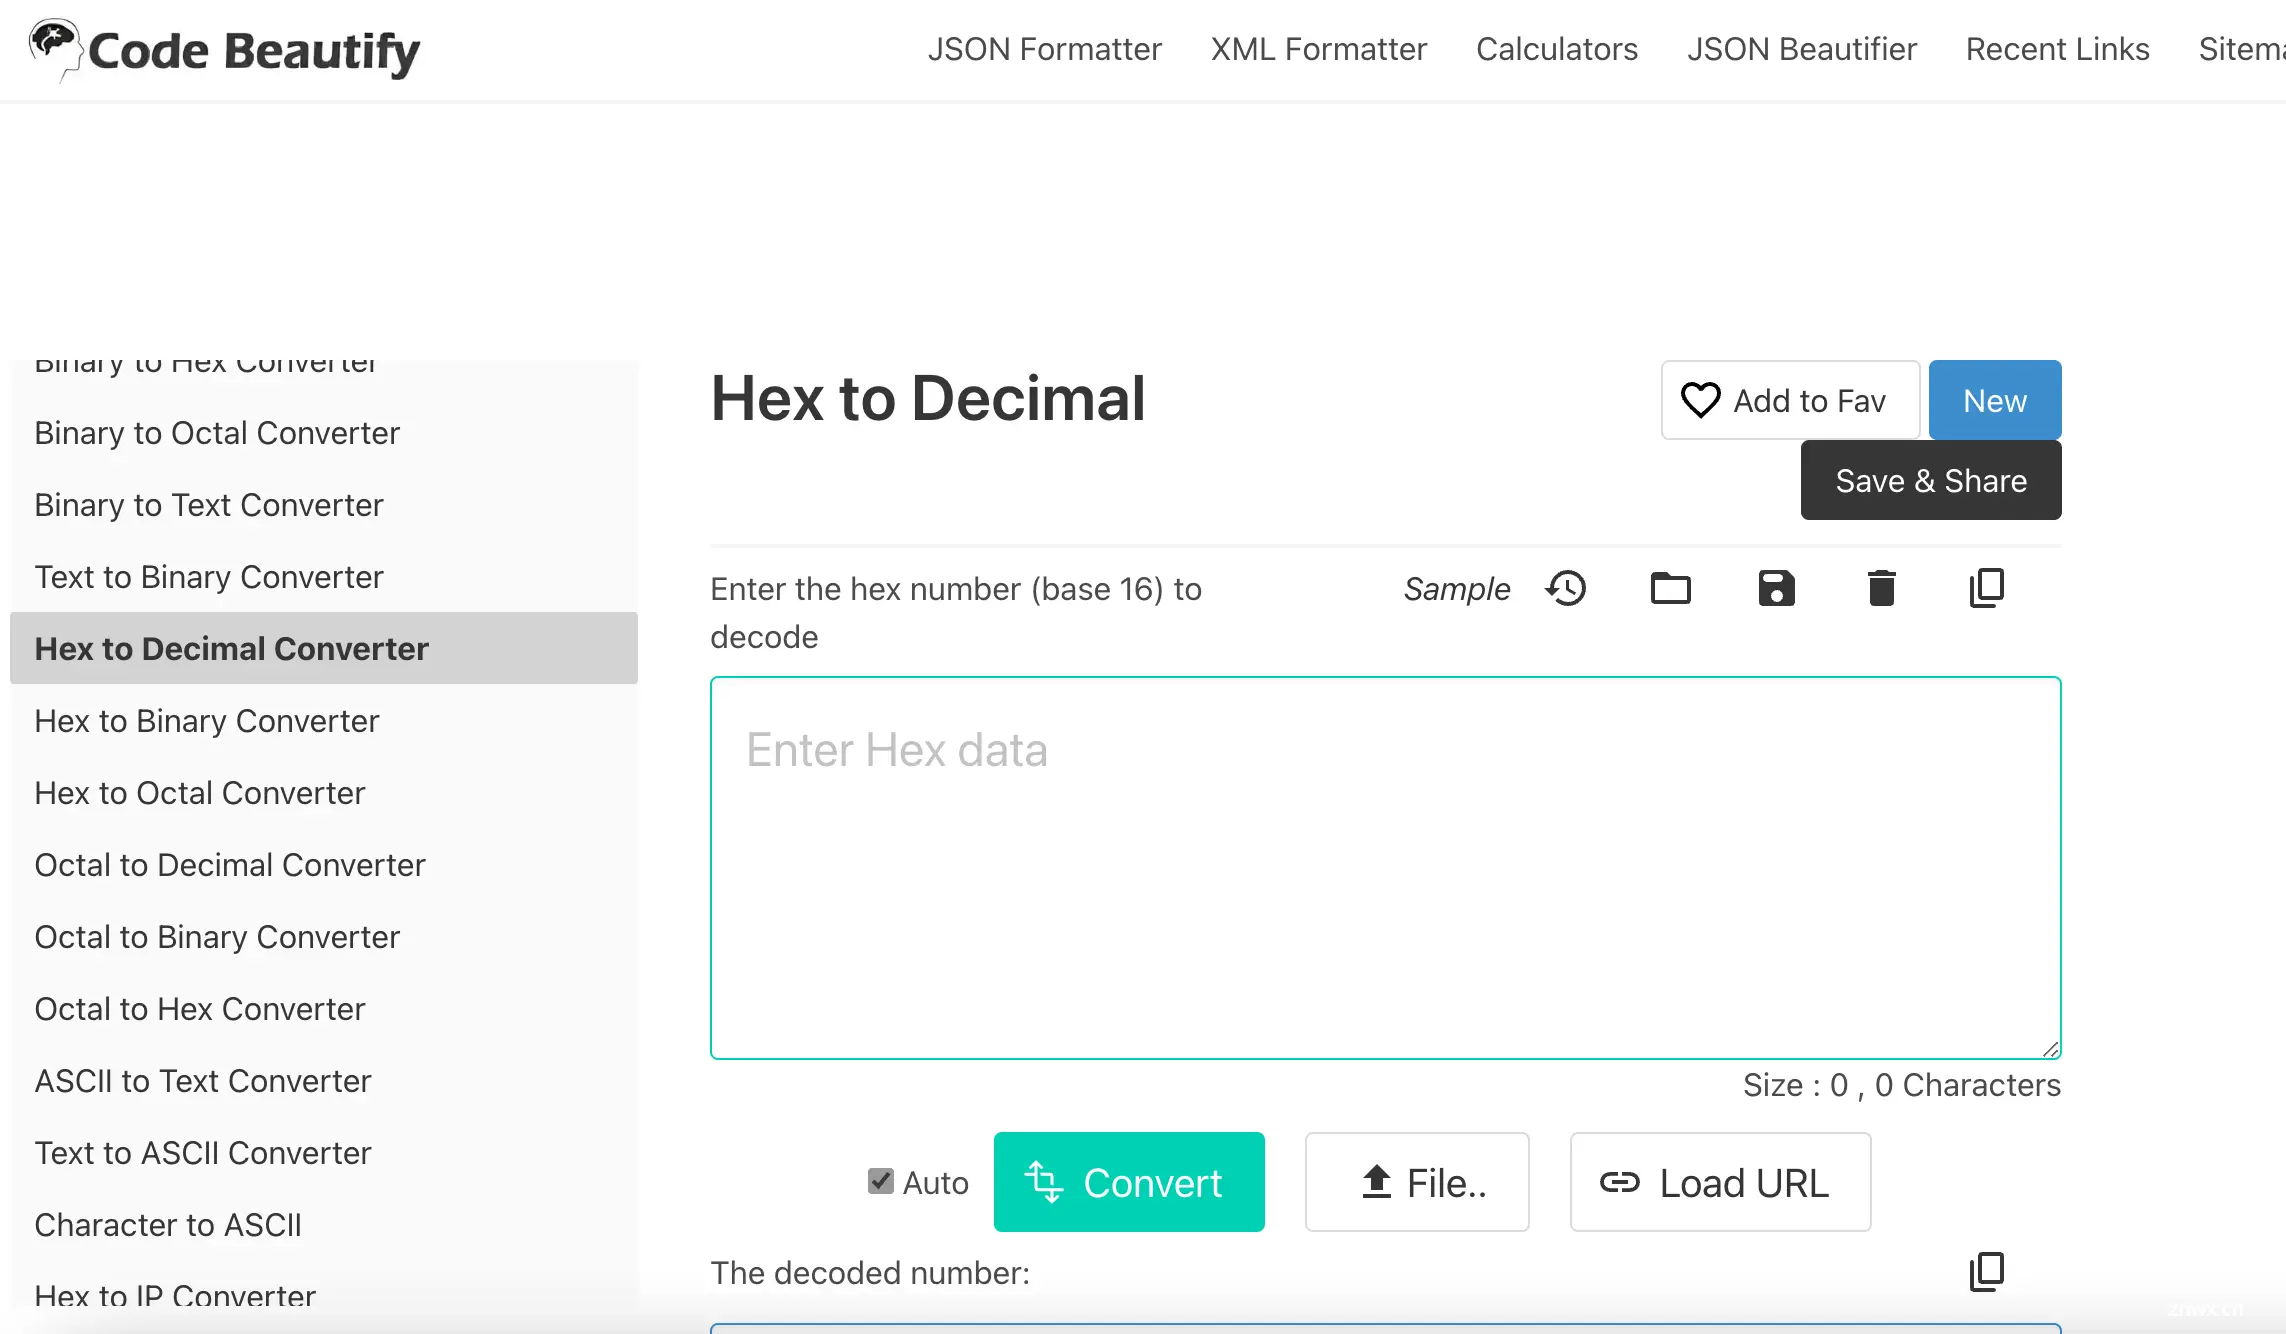Select Hex to Octal Converter link

tap(200, 793)
